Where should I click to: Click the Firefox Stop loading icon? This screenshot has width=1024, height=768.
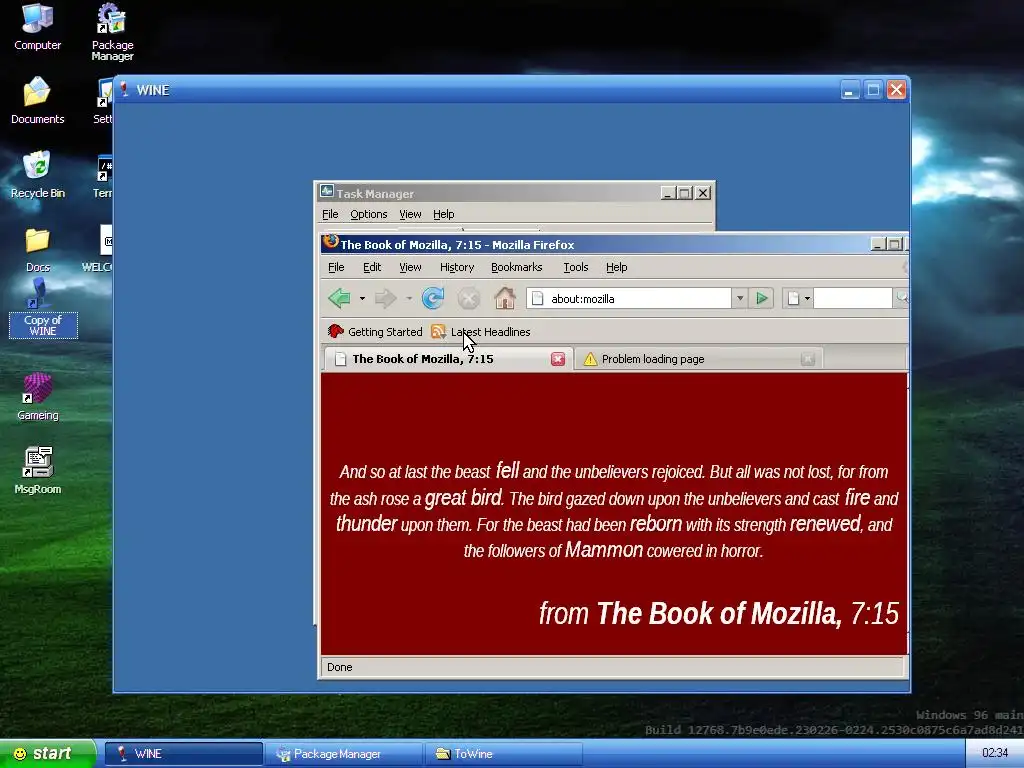coord(468,298)
